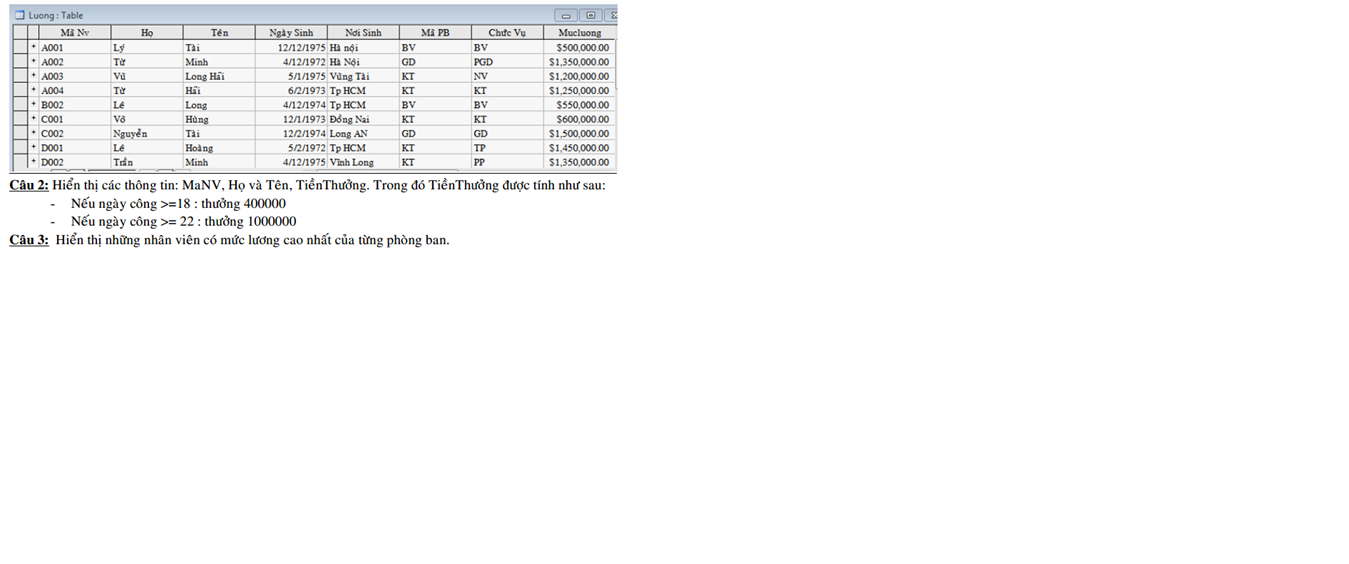Expand the subdatasheet for row D002
Viewport: 1349px width, 564px height.
(x=33, y=162)
